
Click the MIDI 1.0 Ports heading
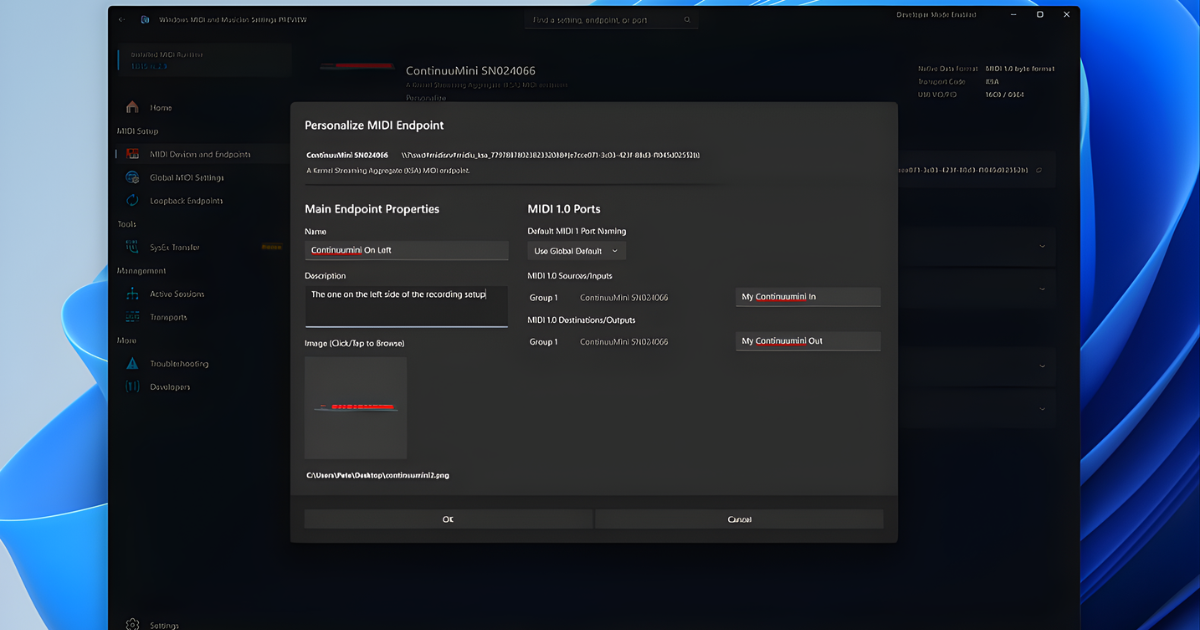[x=564, y=209]
